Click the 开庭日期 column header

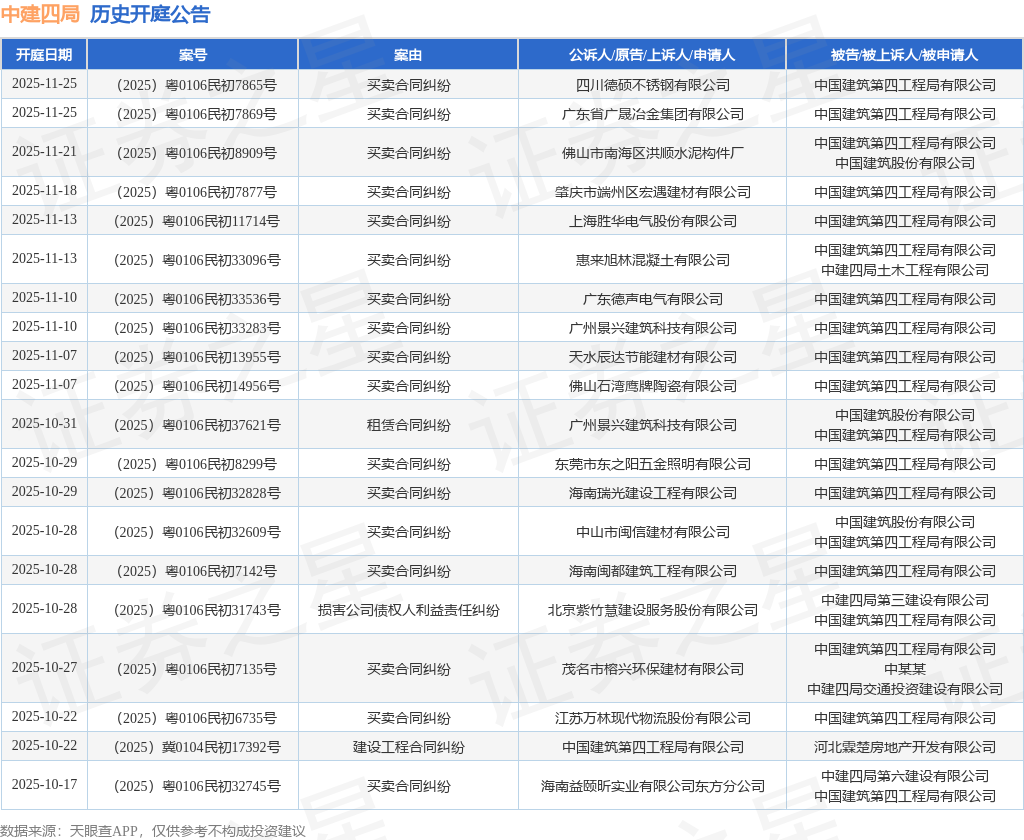[x=44, y=55]
